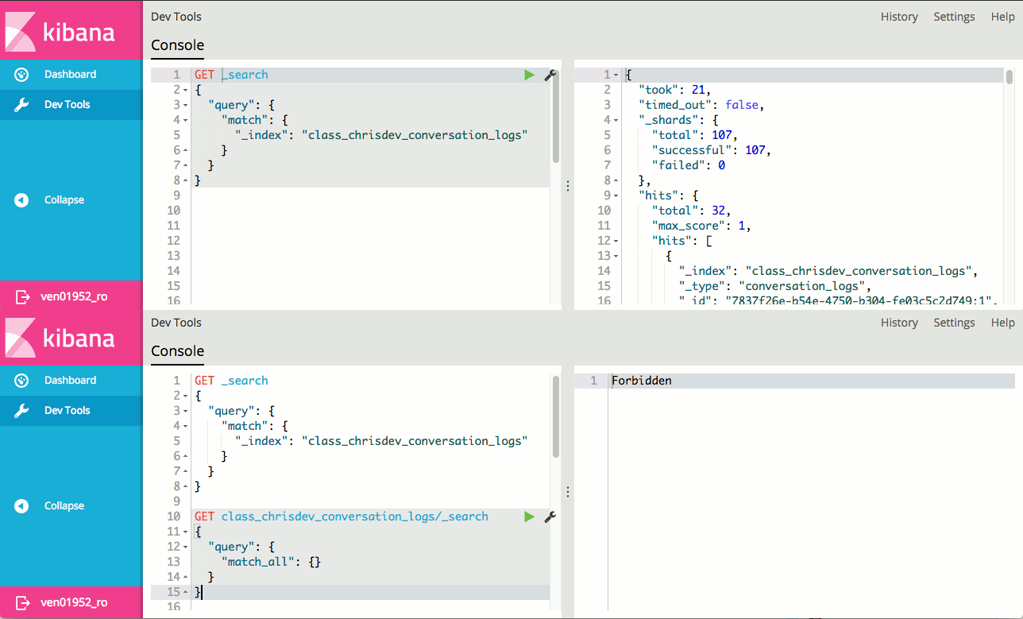Go to Dashboard from the lower sidebar
Image resolution: width=1023 pixels, height=619 pixels.
pos(70,381)
